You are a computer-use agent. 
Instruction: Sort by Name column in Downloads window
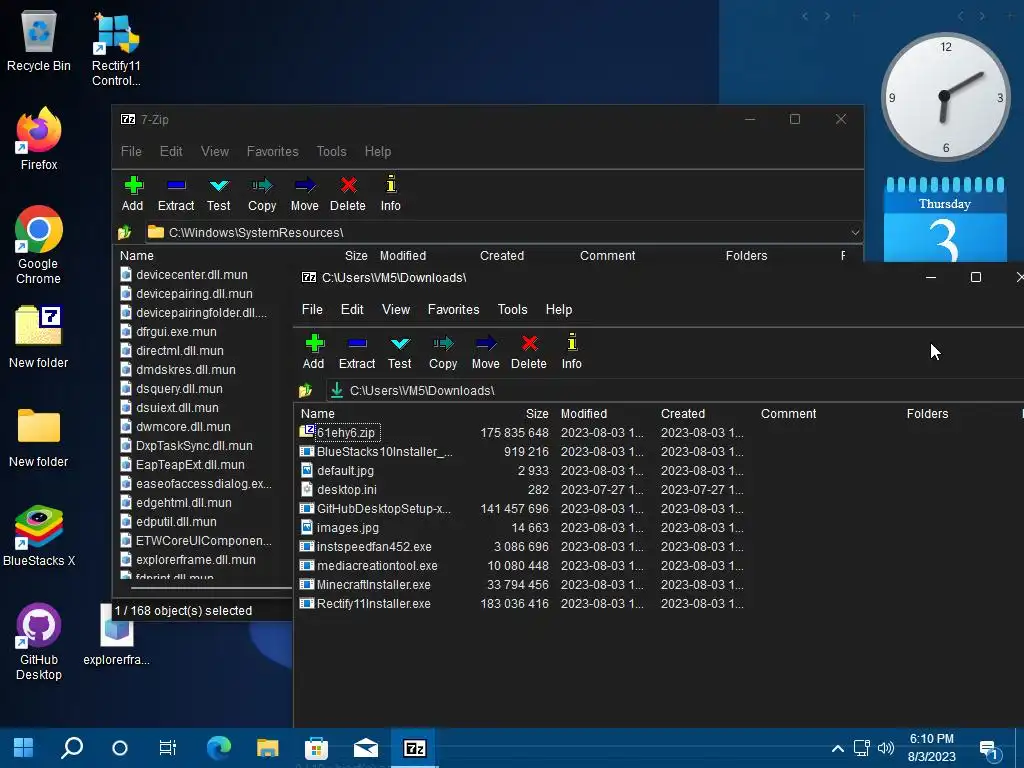pyautogui.click(x=318, y=414)
